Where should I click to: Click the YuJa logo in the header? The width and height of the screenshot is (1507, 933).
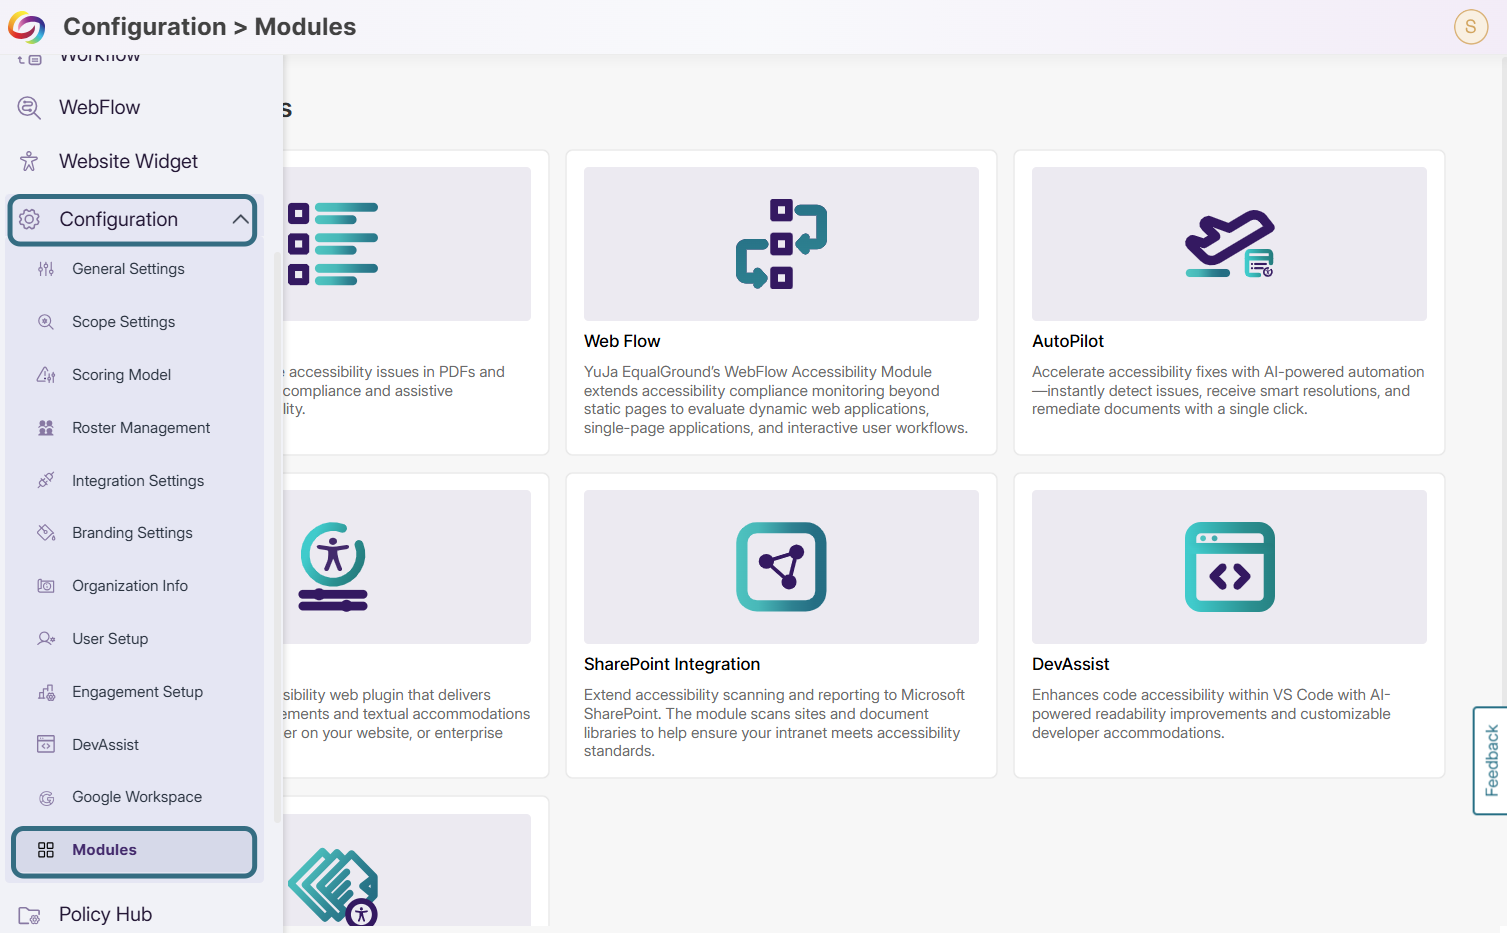point(27,27)
